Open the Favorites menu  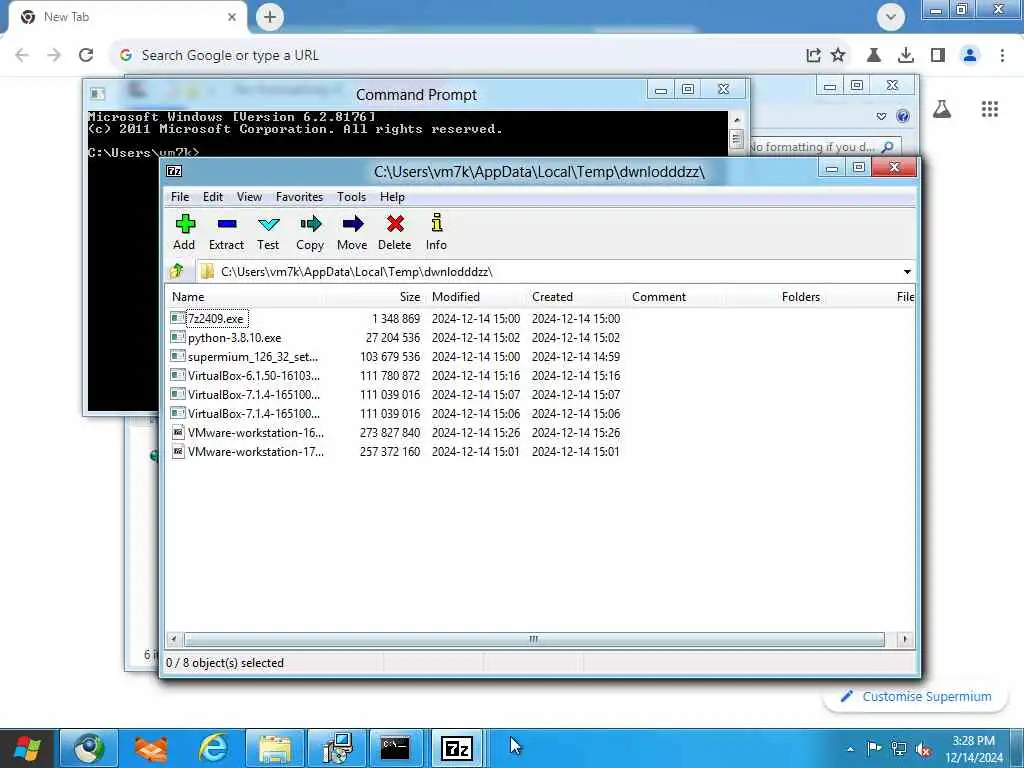coord(299,197)
